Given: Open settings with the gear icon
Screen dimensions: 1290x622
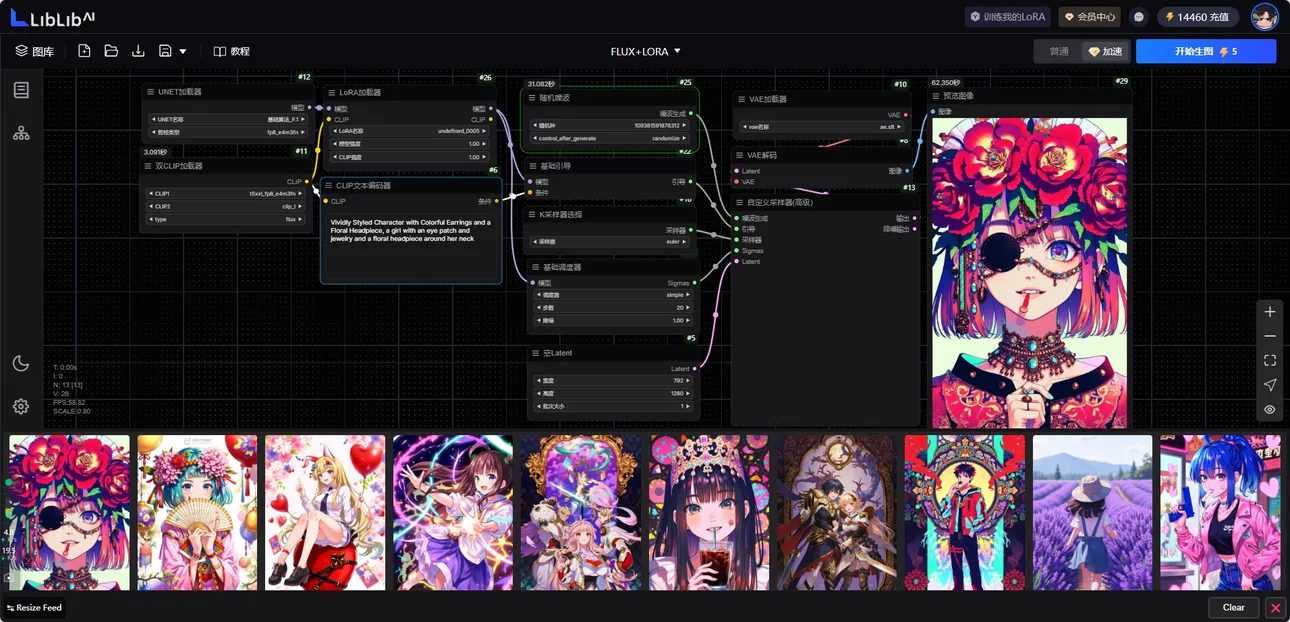Looking at the screenshot, I should point(21,406).
